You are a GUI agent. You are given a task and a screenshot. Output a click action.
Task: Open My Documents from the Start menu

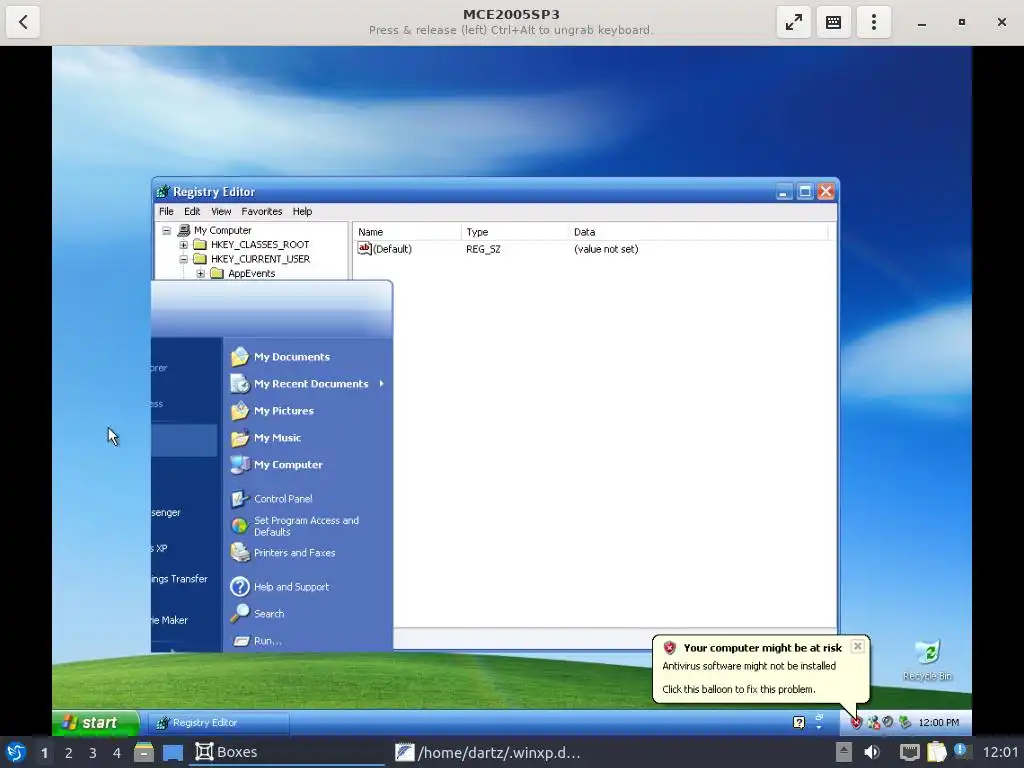tap(281, 357)
